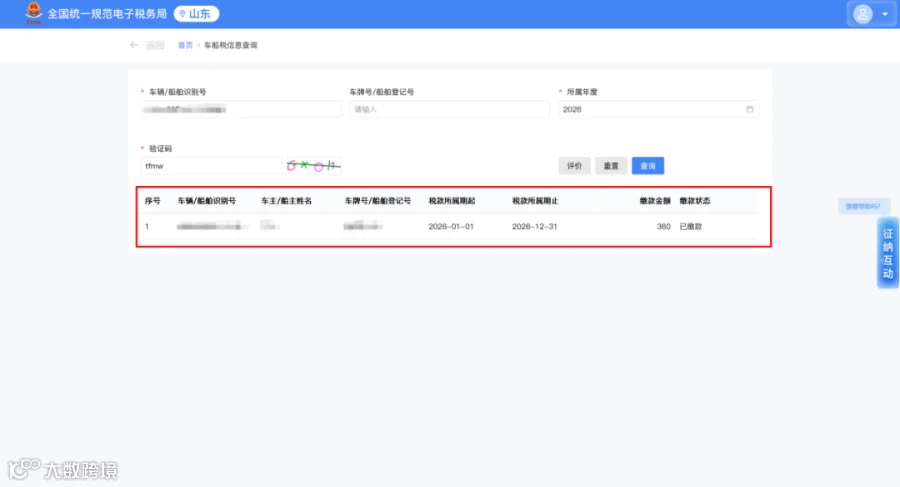Image resolution: width=900 pixels, height=487 pixels.
Task: Select the 2026-01-01 start date cell
Action: point(451,226)
